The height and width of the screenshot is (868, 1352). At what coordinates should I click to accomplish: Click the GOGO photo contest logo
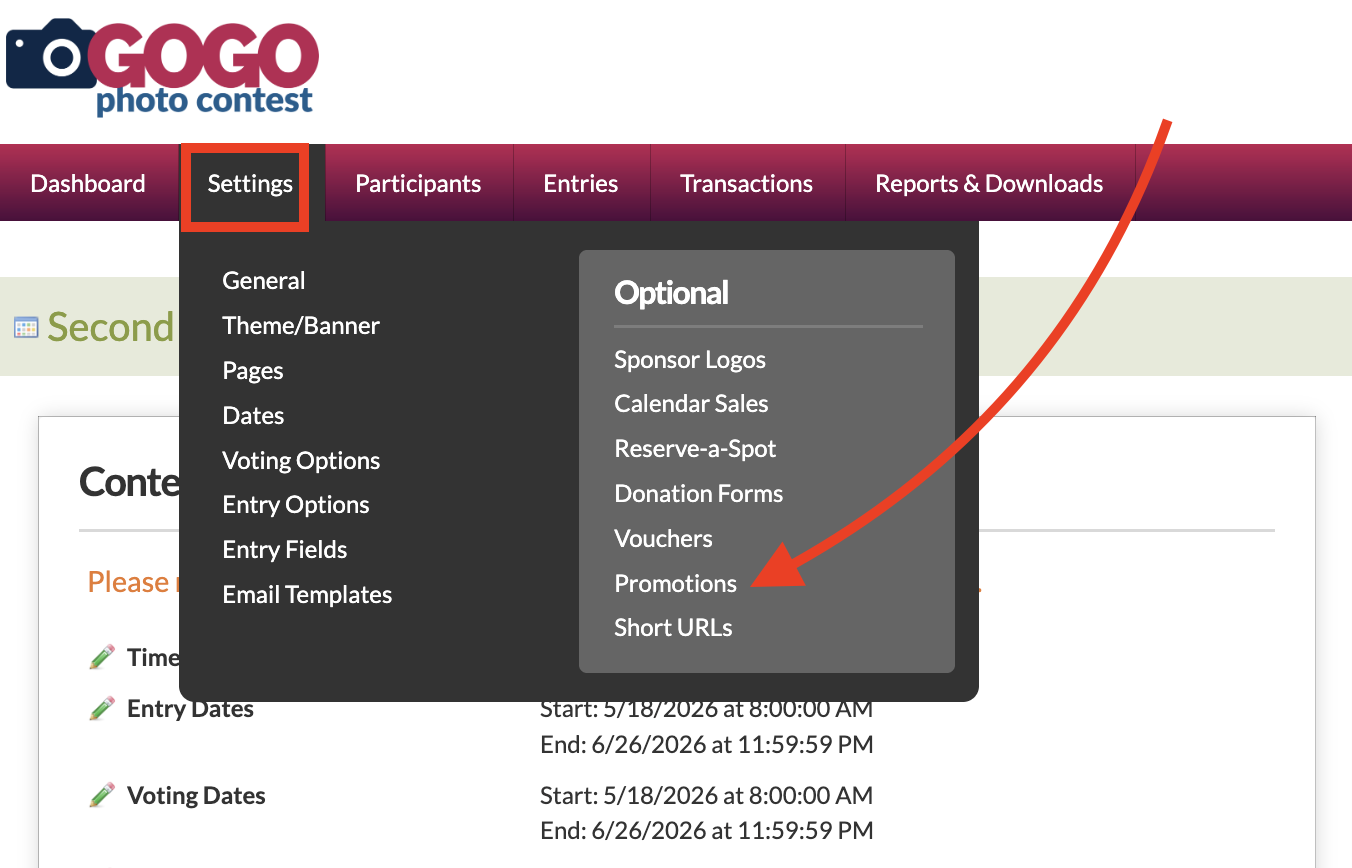click(162, 66)
